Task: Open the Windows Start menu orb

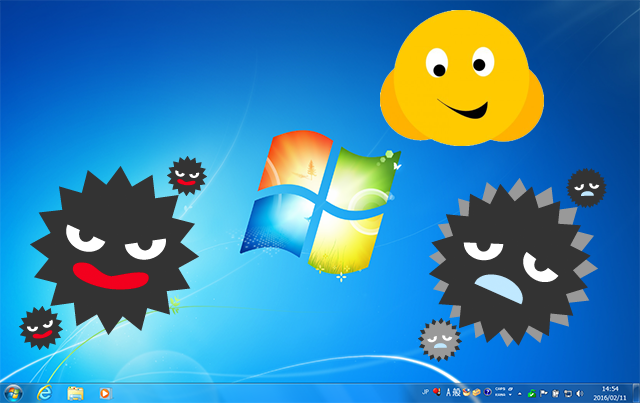Action: pos(13,393)
